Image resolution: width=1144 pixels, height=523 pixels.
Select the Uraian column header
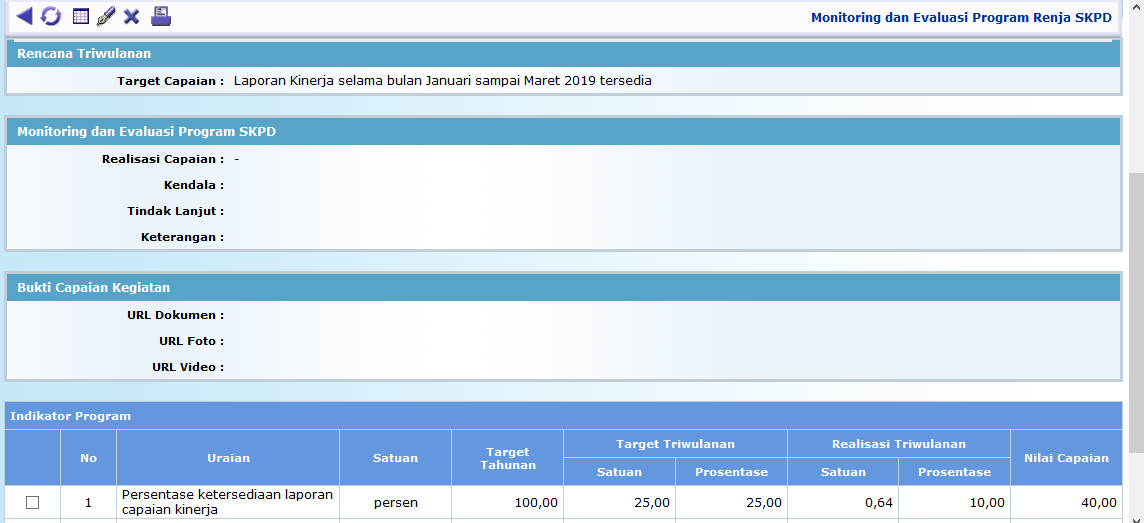point(228,458)
